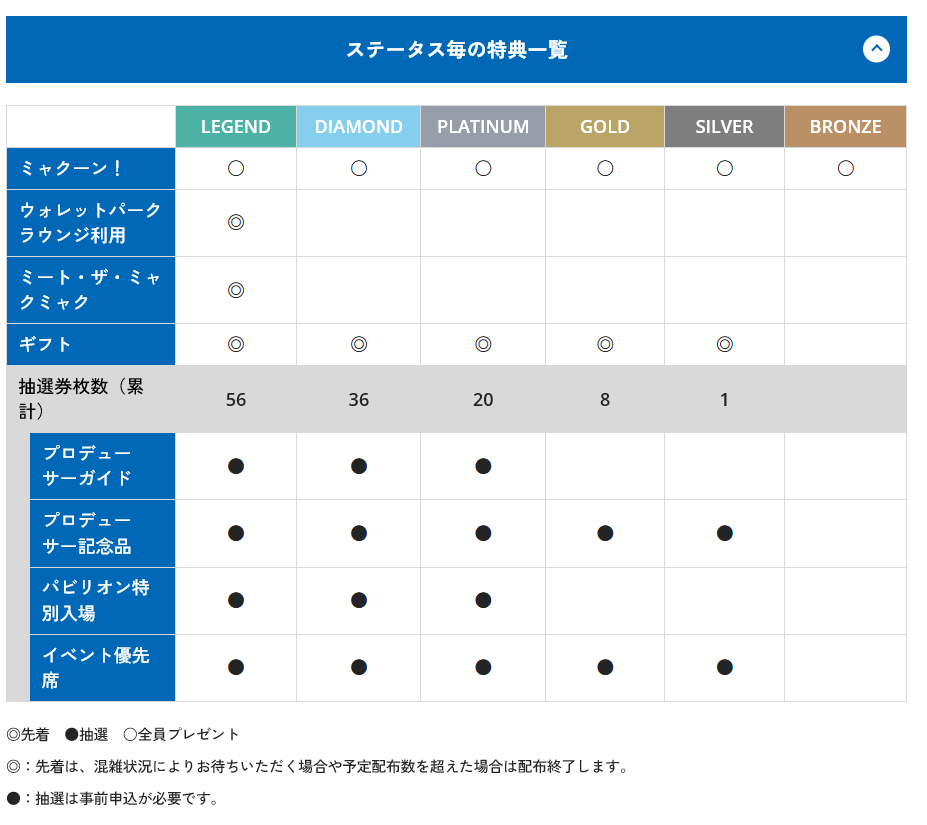Click the double circle for ミート・ザ・ミャクミャク under LEGEND
The width and height of the screenshot is (927, 825).
[x=236, y=290]
